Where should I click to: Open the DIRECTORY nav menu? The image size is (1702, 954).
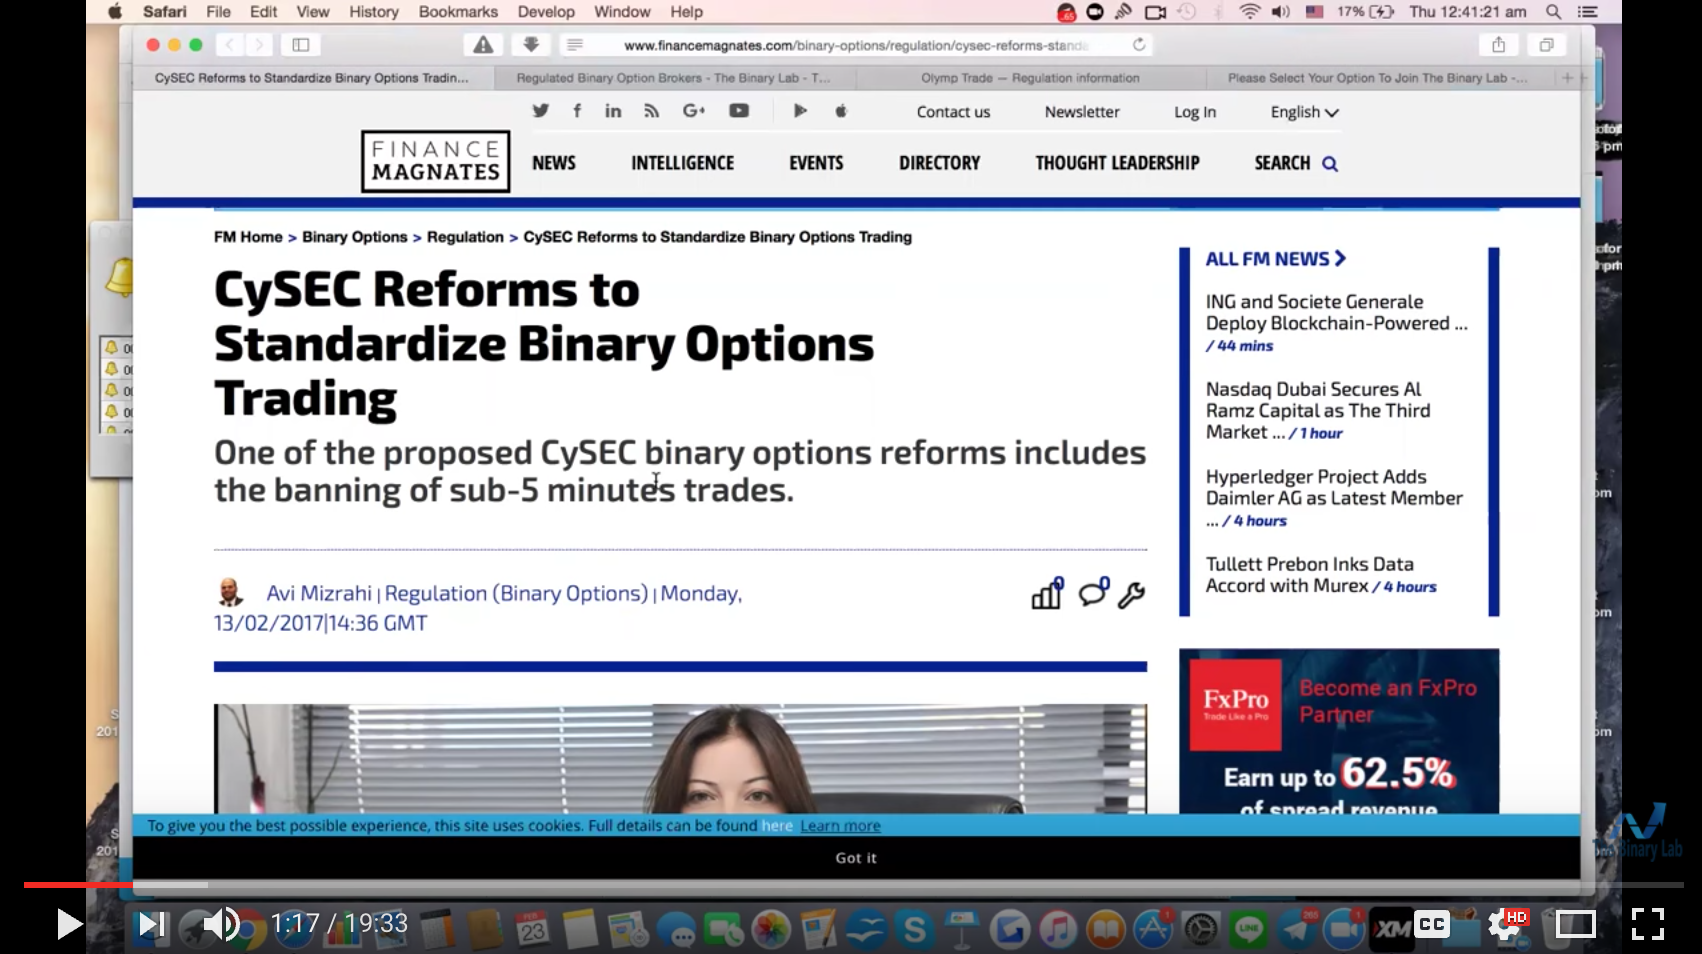pos(939,163)
